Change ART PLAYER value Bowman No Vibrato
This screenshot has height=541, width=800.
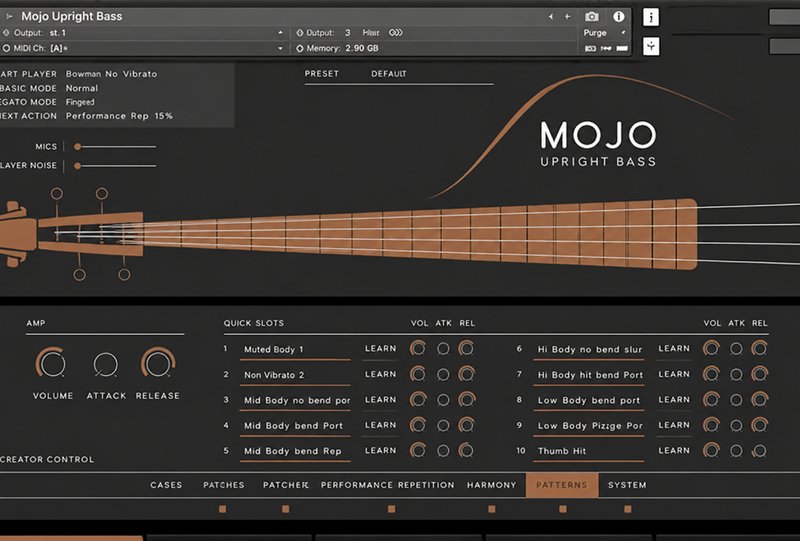tap(111, 74)
